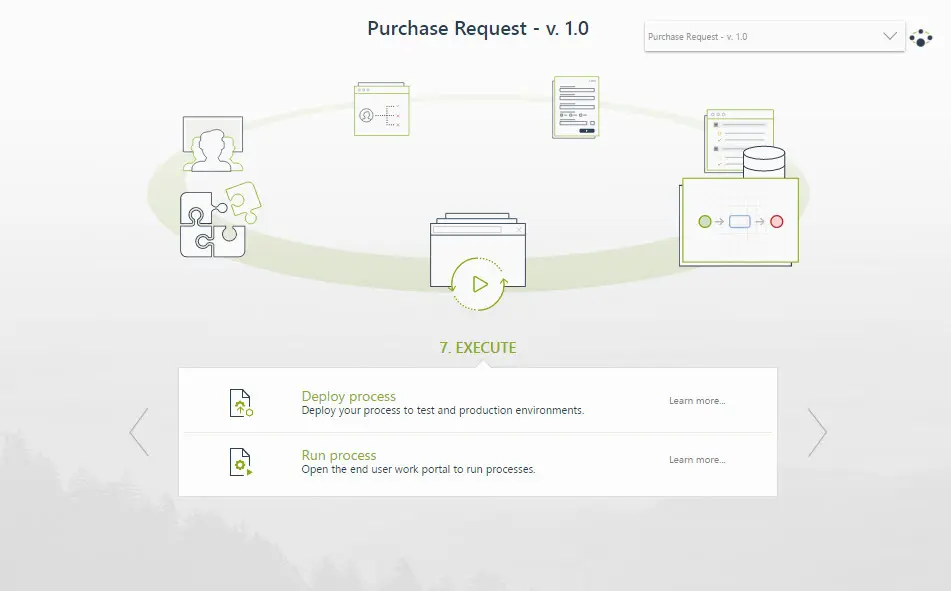Click the Execute play step icon
This screenshot has height=591, width=951.
(x=478, y=262)
